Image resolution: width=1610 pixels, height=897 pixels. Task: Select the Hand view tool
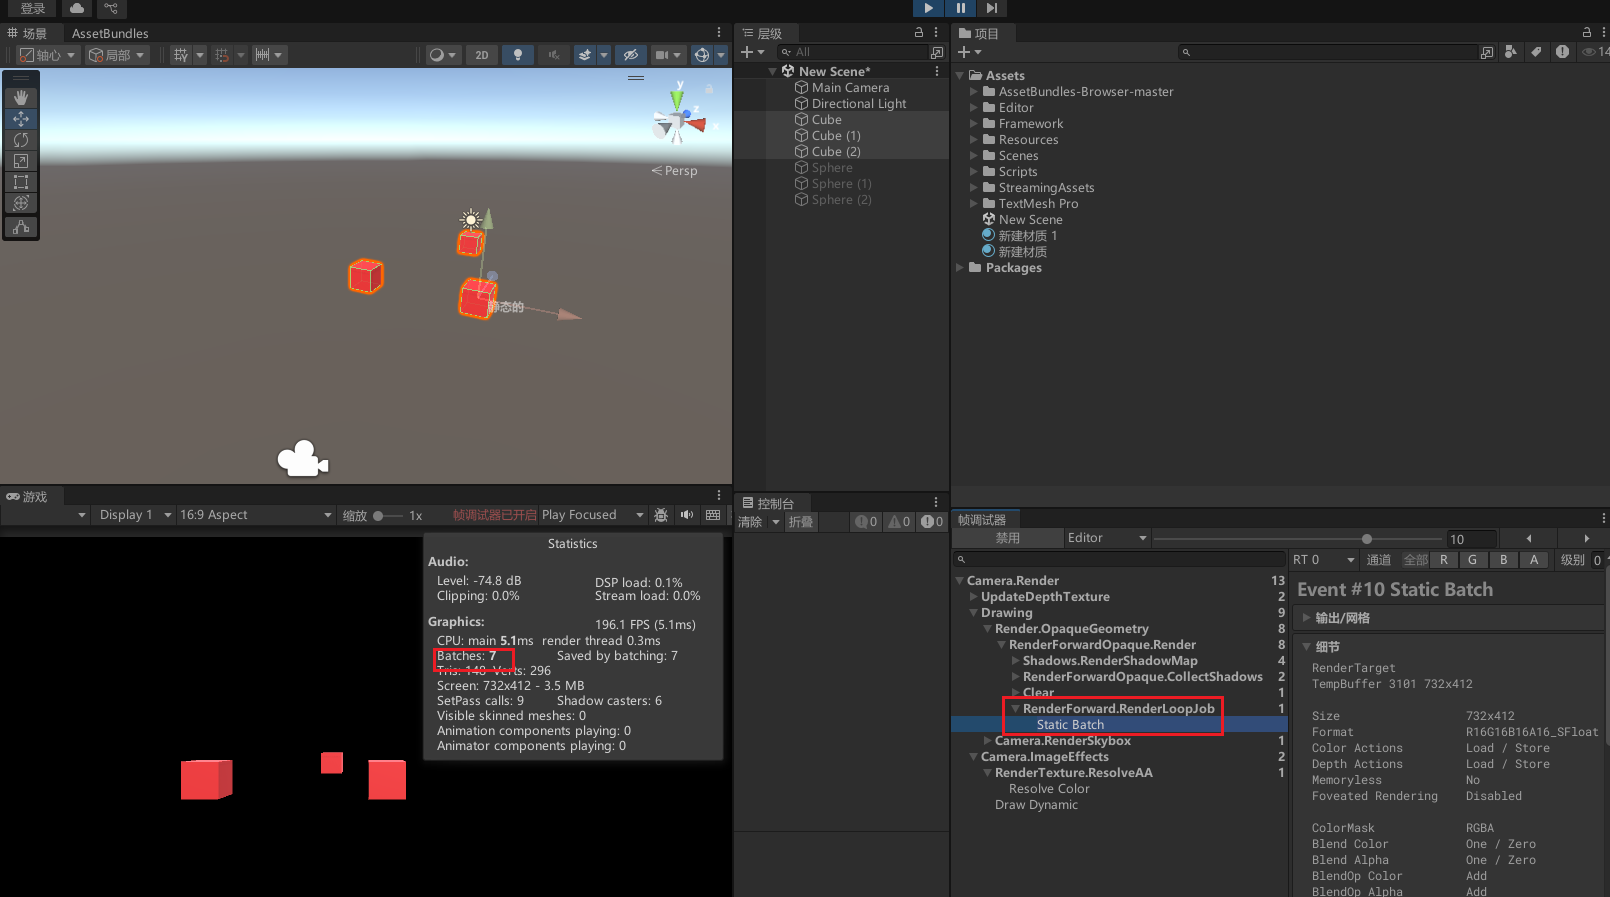[x=20, y=98]
